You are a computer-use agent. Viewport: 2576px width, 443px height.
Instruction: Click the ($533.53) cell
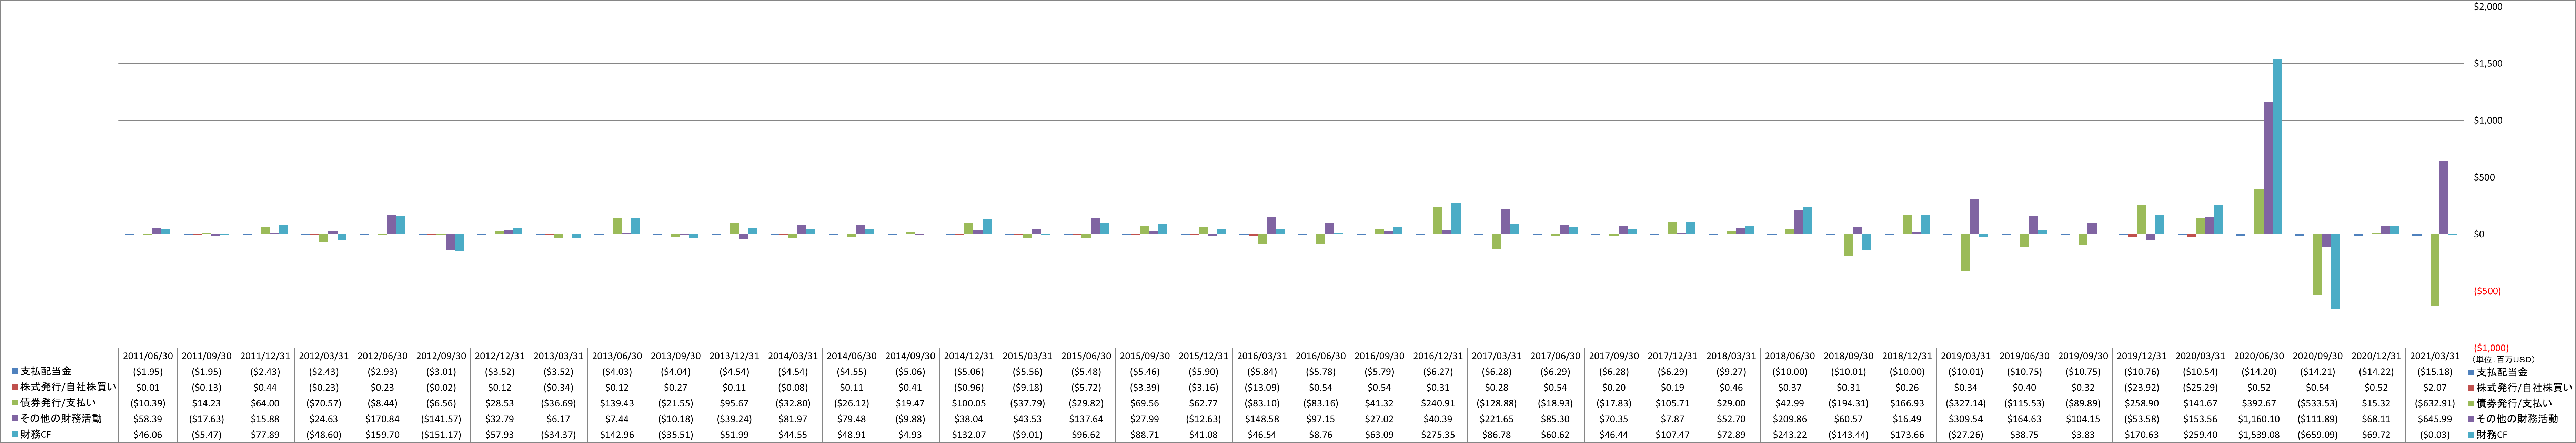coord(2318,403)
